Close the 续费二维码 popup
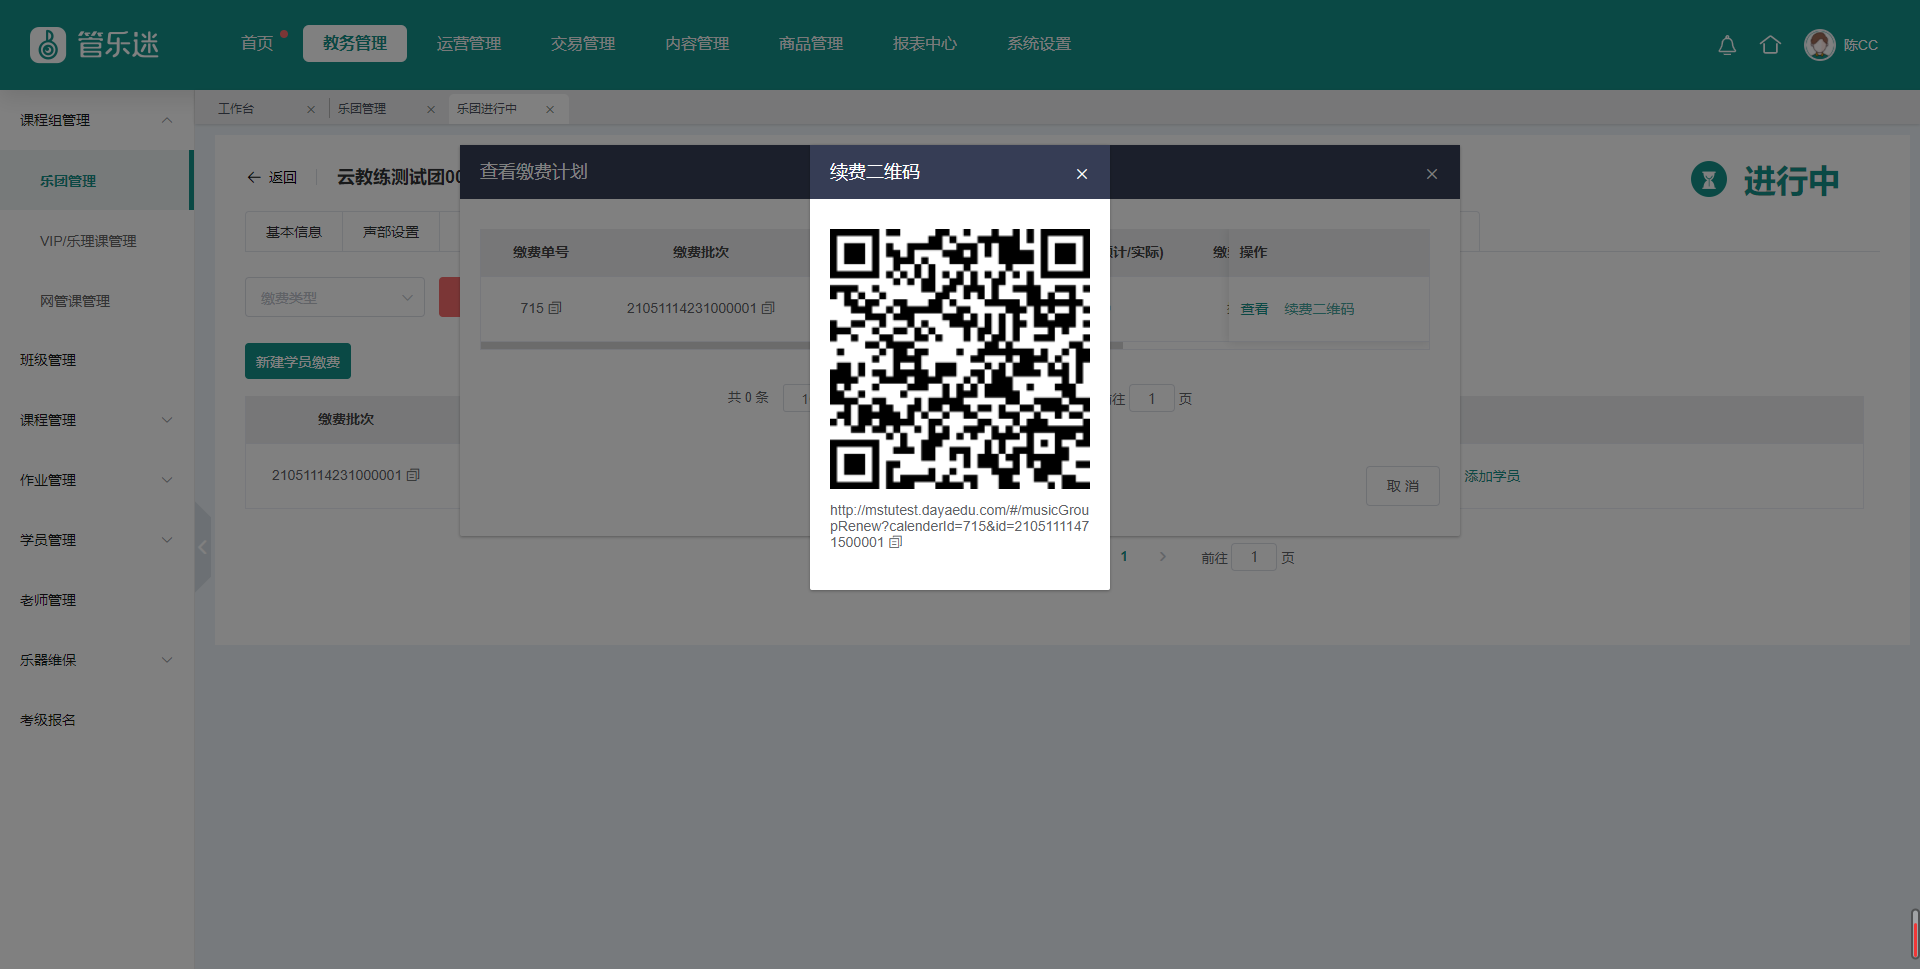The image size is (1920, 969). coord(1081,174)
